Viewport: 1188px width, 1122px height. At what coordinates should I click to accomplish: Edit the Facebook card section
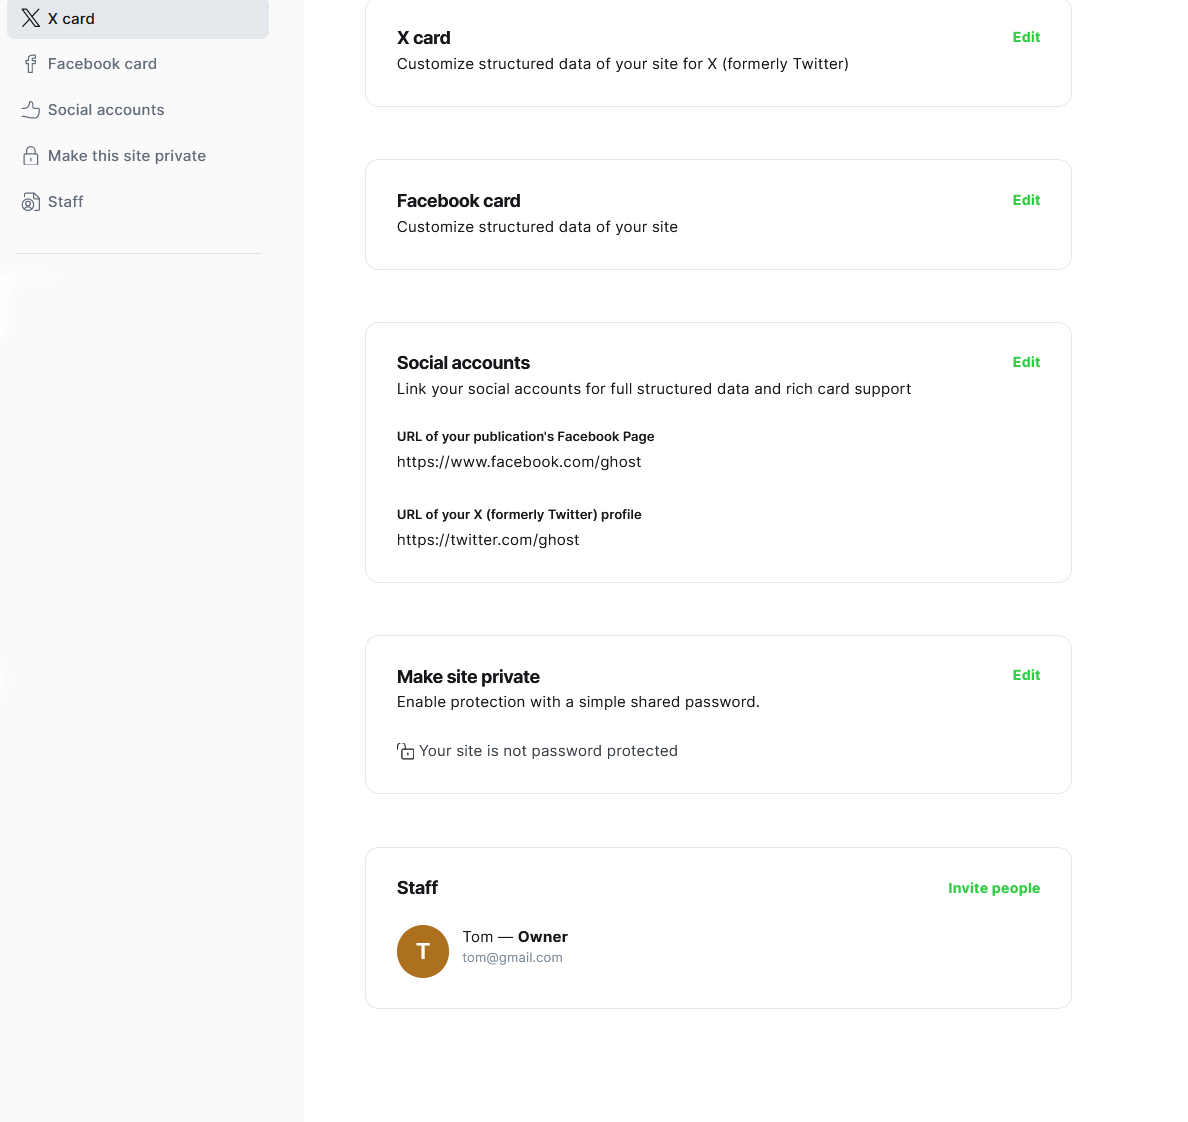click(x=1026, y=200)
